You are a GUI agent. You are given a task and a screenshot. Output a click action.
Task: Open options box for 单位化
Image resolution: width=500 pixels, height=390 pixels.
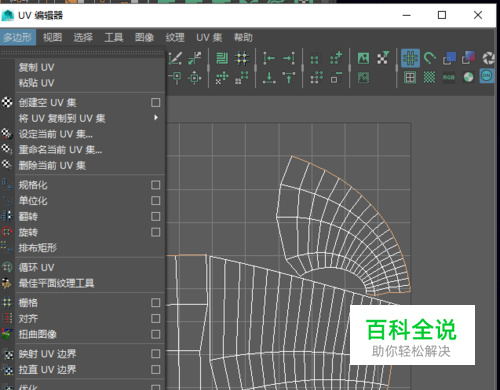pos(155,201)
